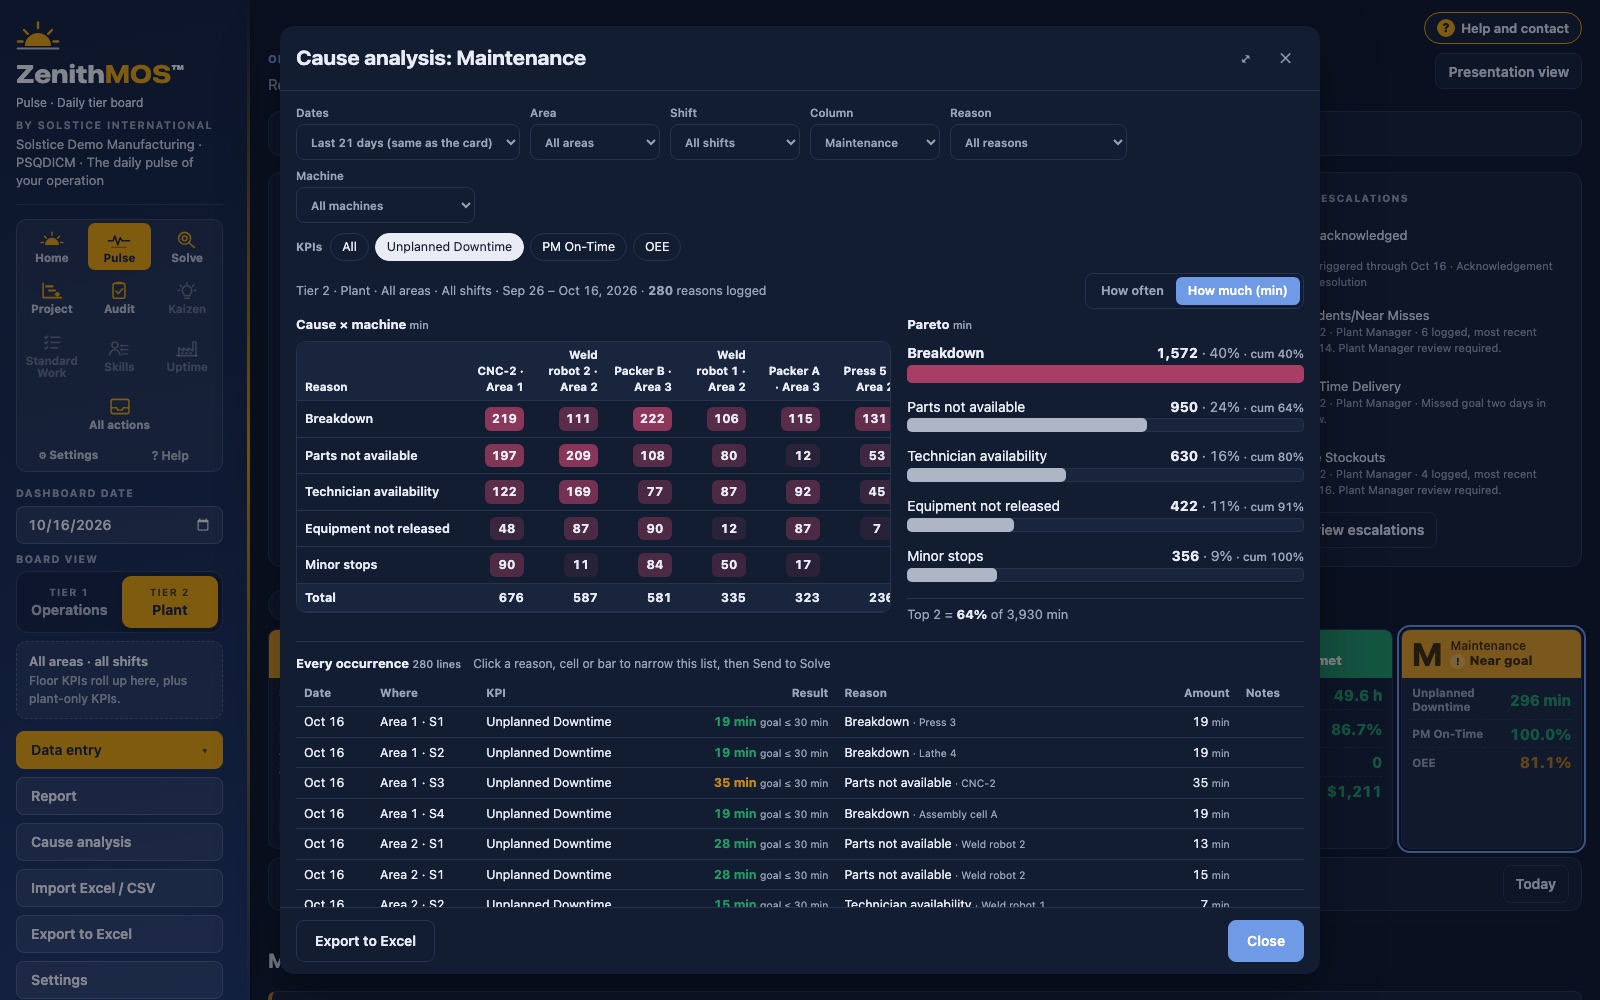Click the dashboard date input field
1600x1000 pixels.
coord(119,525)
